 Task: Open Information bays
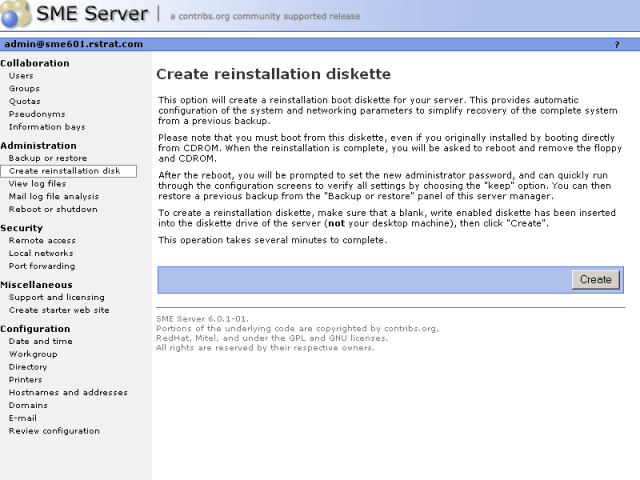(x=47, y=127)
